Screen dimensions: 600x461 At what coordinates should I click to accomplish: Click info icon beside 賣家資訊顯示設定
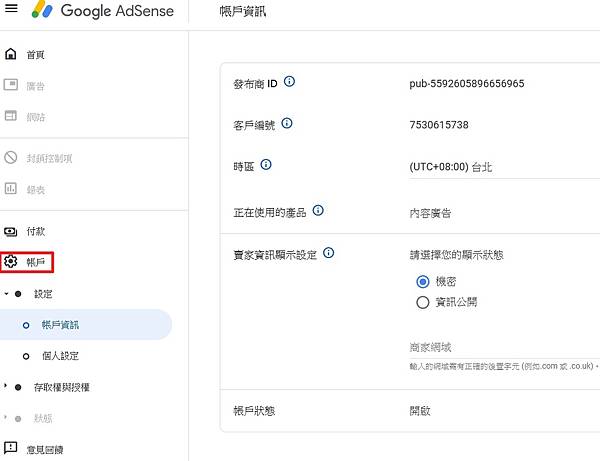click(329, 253)
